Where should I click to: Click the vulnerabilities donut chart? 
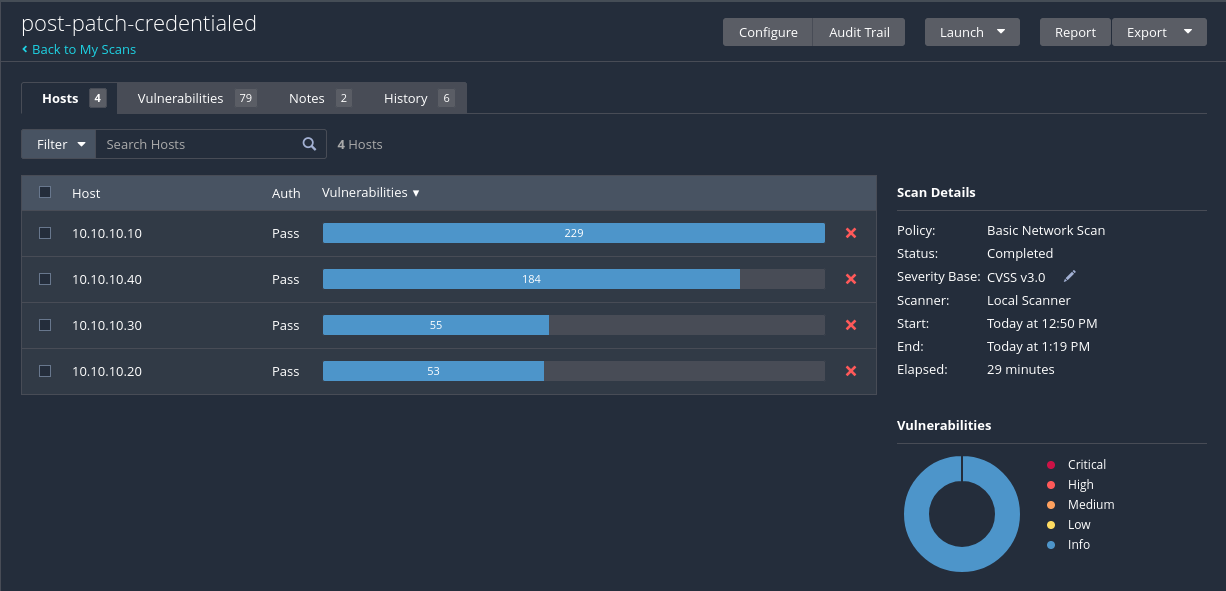(962, 514)
